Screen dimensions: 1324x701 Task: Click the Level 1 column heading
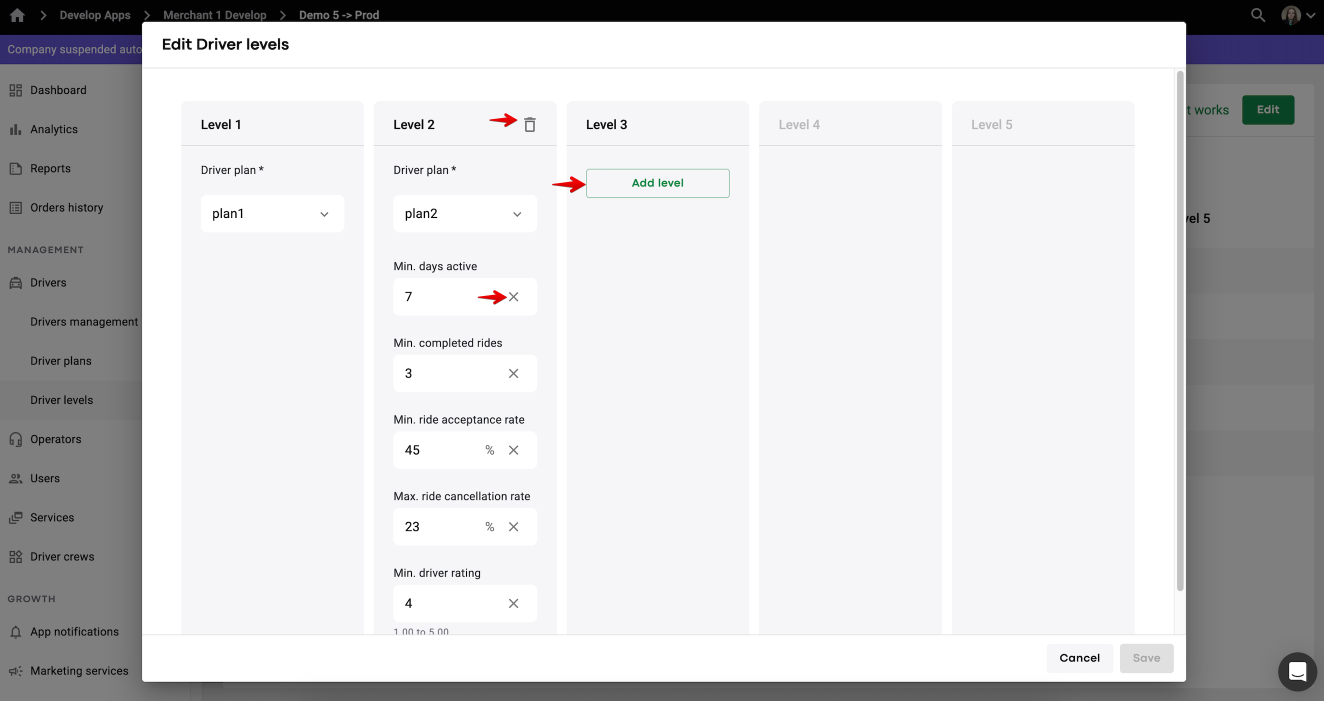(x=221, y=125)
